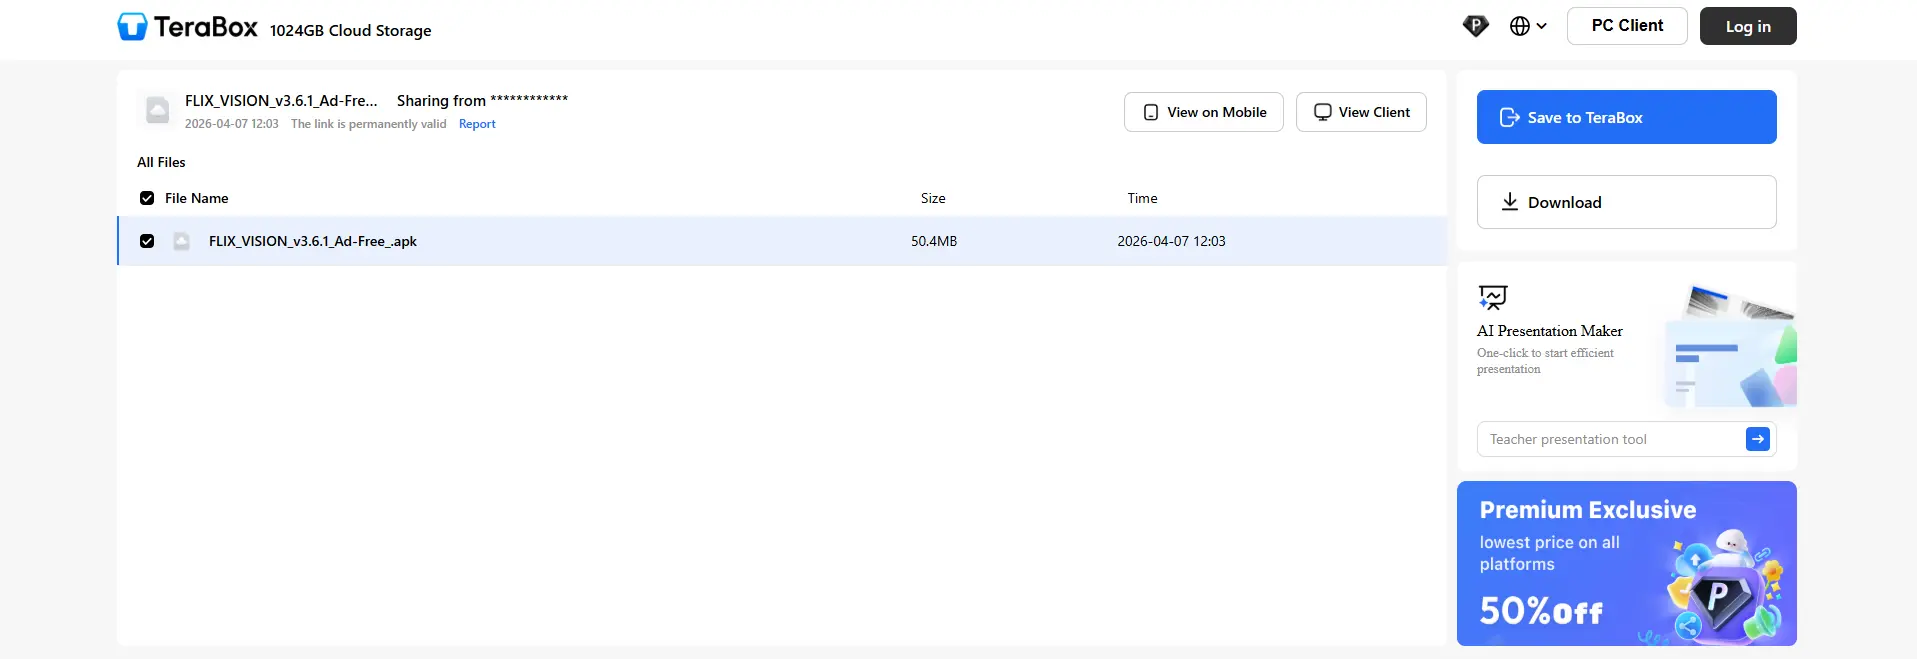Click the 2026-04-07 12:03 time cell in row
1917x659 pixels.
coord(1171,241)
